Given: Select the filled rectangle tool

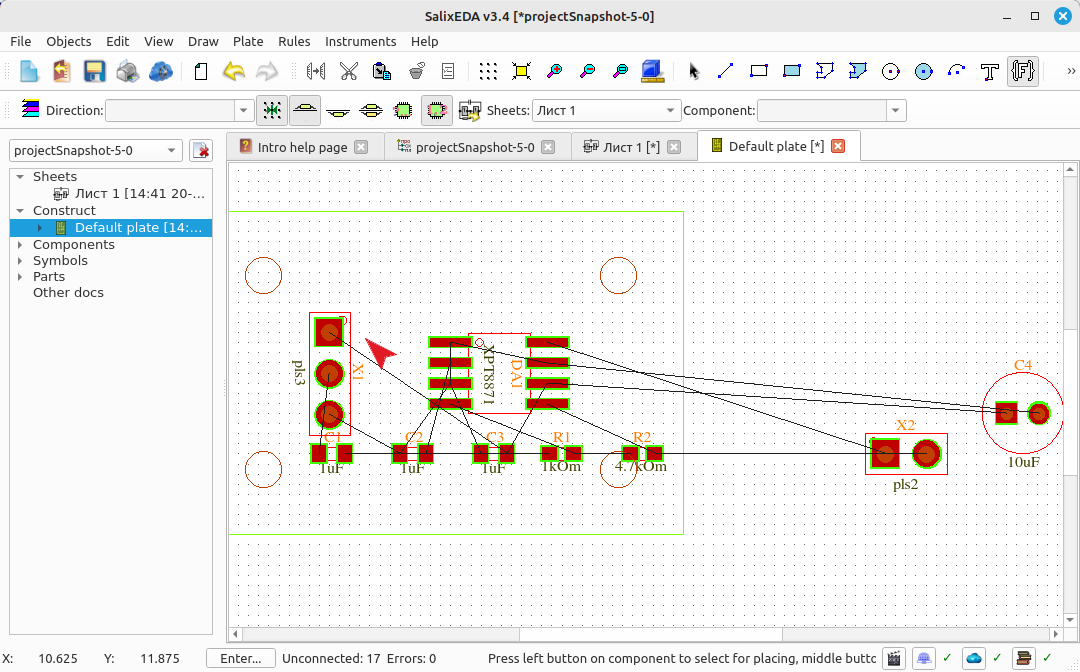Looking at the screenshot, I should 791,71.
